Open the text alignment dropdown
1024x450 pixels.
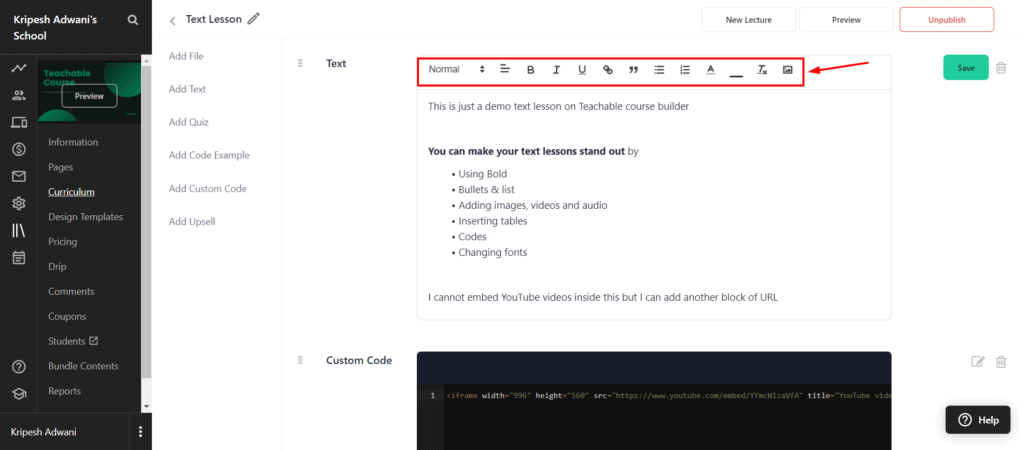click(x=505, y=69)
